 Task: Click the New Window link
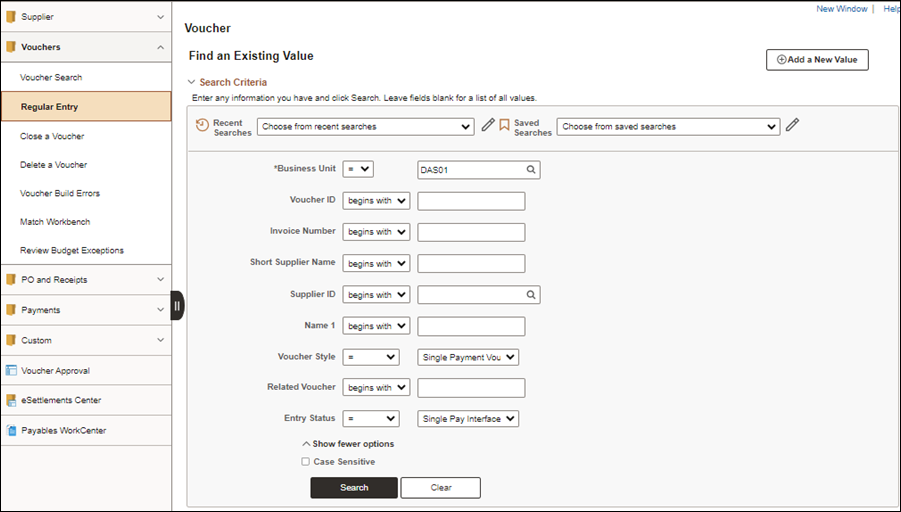(x=841, y=8)
